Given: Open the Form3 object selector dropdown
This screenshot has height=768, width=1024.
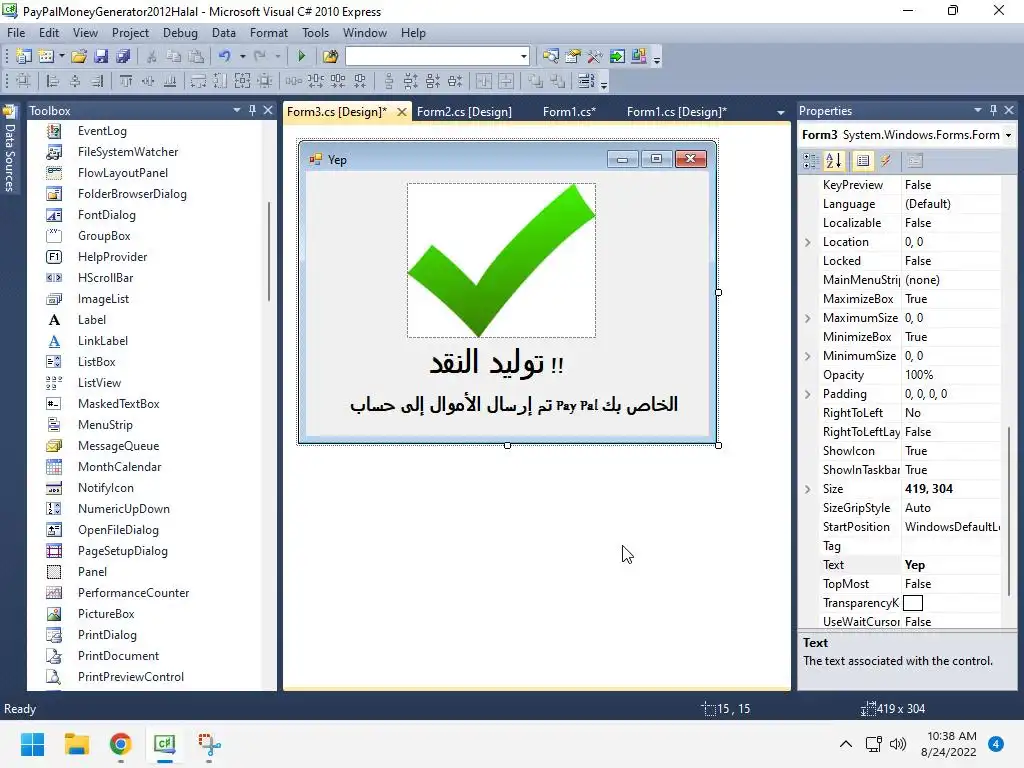Looking at the screenshot, I should click(x=1008, y=135).
